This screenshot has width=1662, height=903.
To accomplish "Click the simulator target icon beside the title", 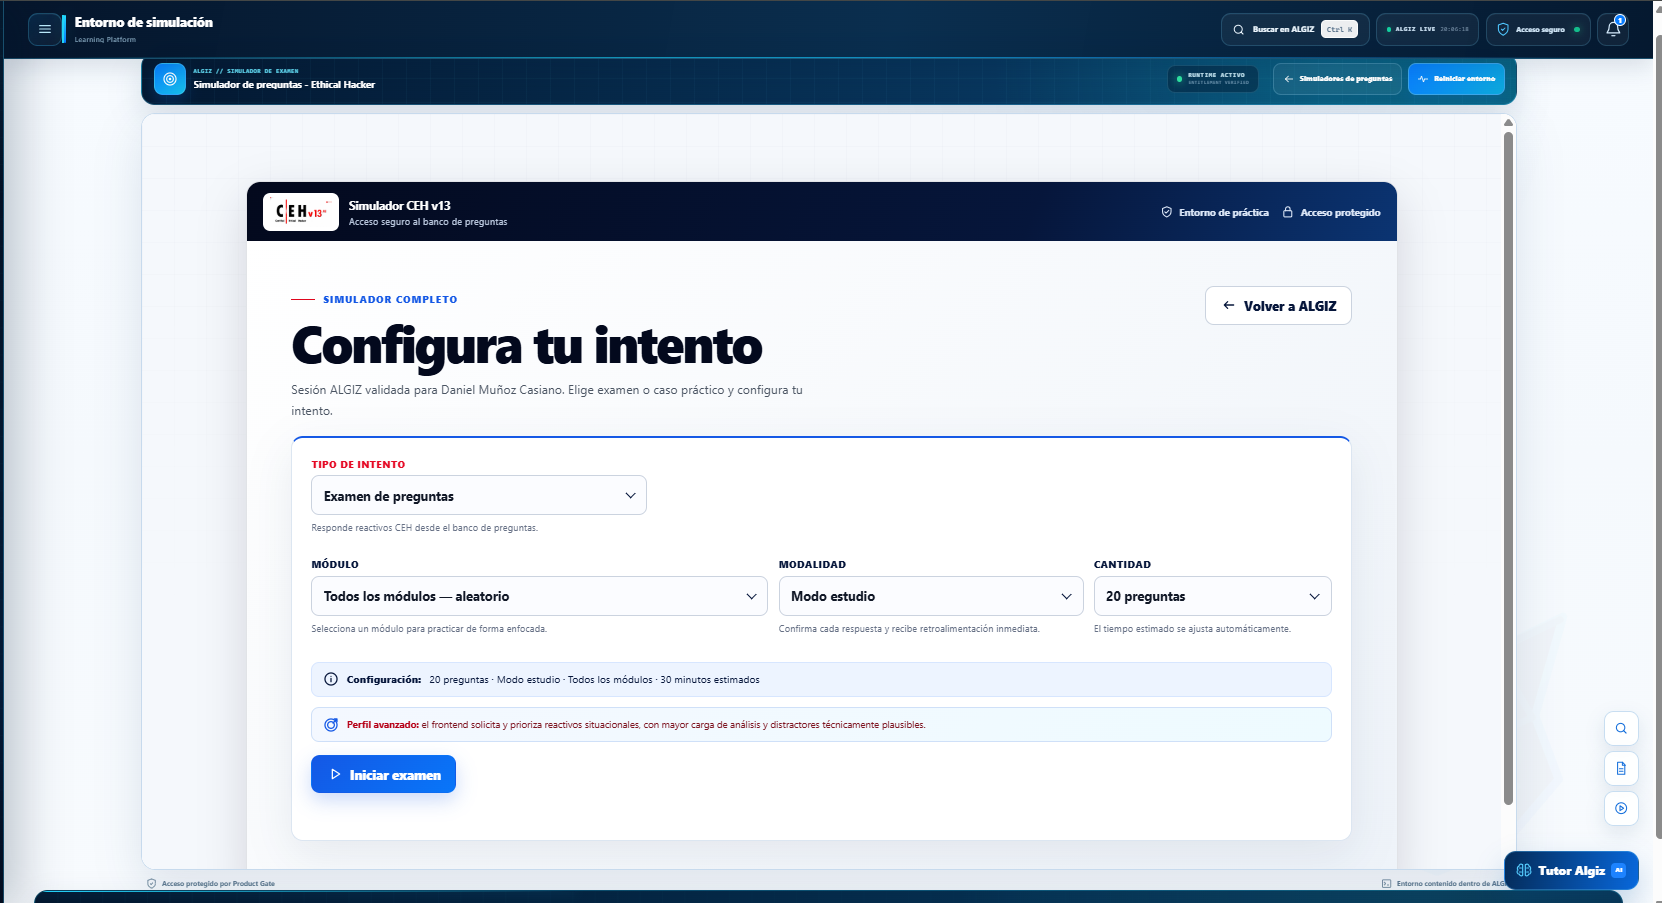I will (170, 79).
